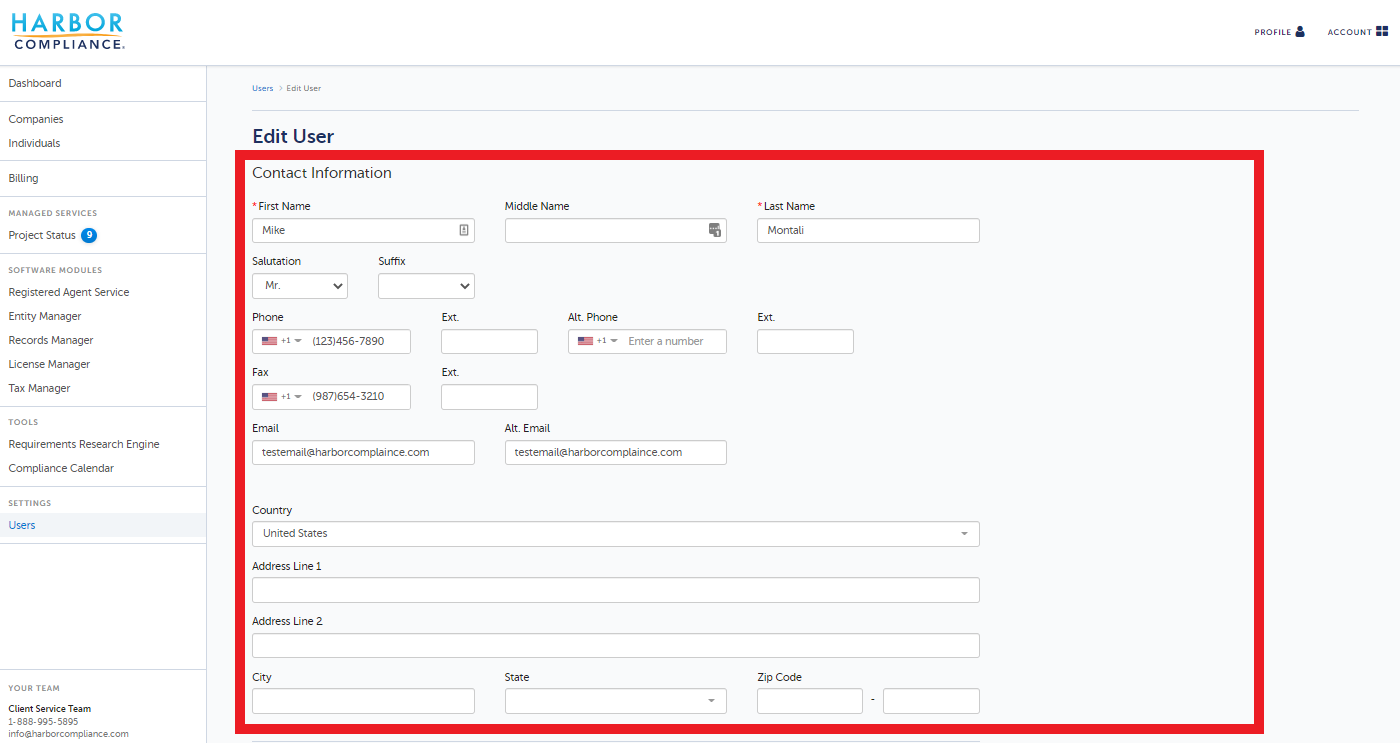This screenshot has height=743, width=1400.
Task: Open Entity Manager module
Action: pyautogui.click(x=45, y=316)
